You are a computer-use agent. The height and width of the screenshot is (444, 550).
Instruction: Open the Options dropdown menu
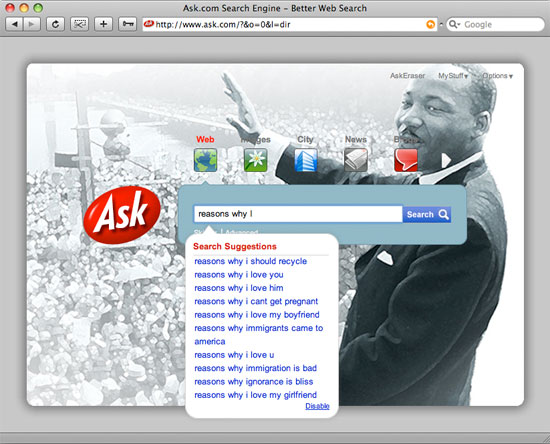[x=497, y=76]
